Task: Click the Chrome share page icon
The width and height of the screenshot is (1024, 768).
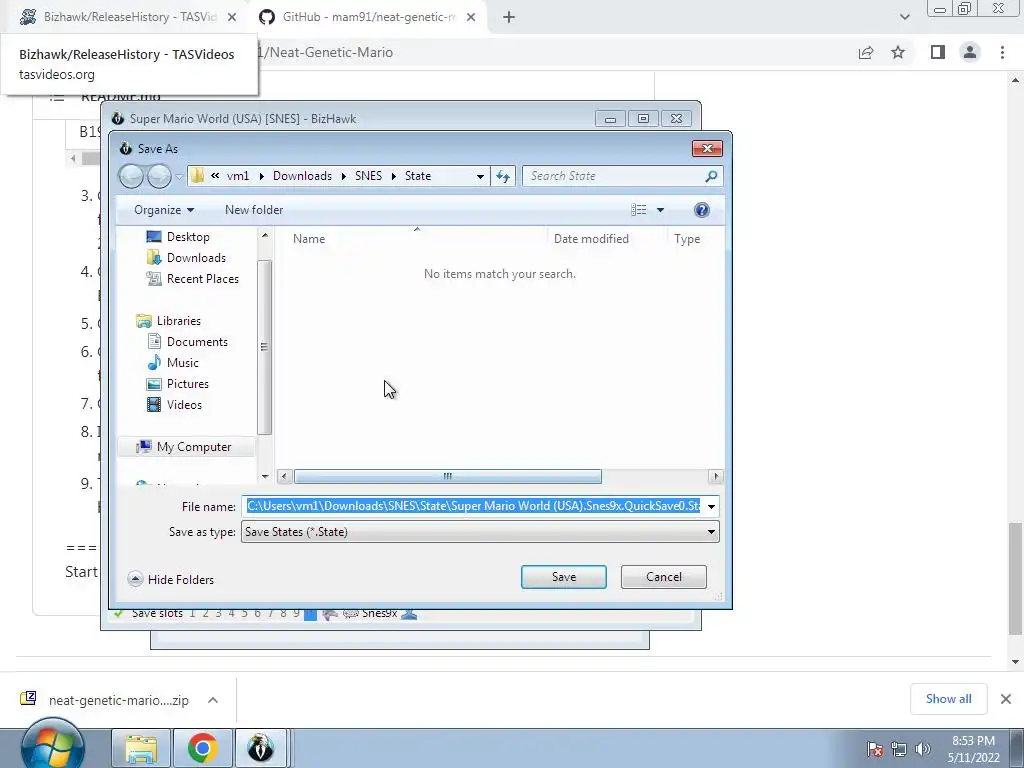Action: [x=866, y=52]
